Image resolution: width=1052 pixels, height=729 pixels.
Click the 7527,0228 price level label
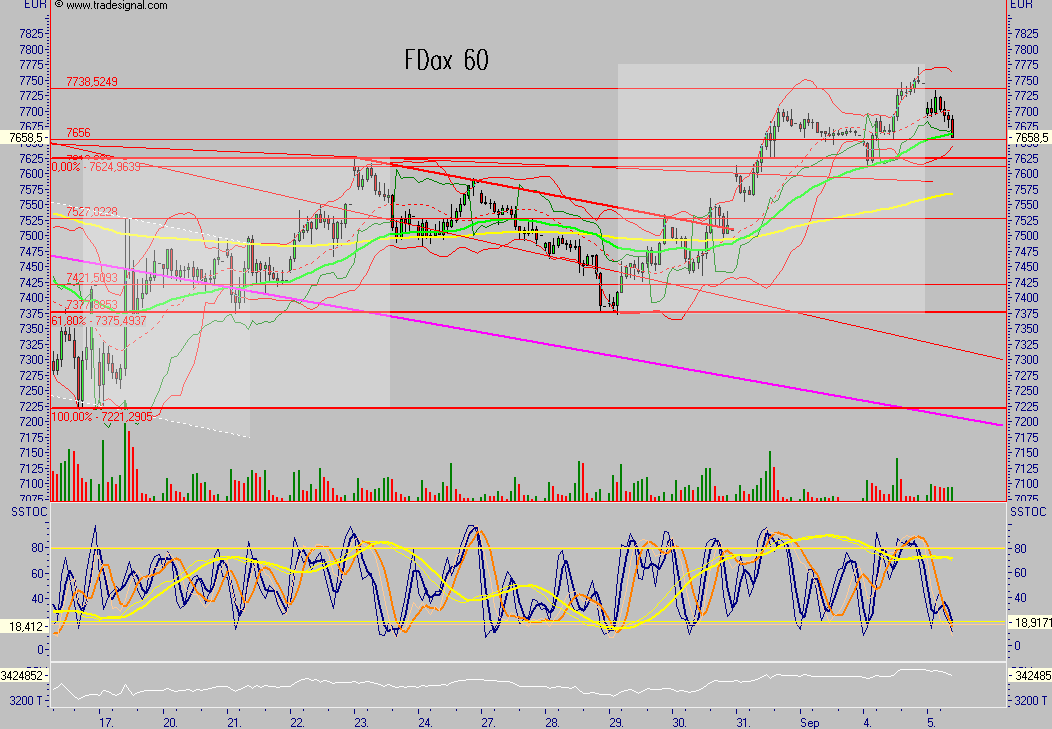pyautogui.click(x=92, y=211)
